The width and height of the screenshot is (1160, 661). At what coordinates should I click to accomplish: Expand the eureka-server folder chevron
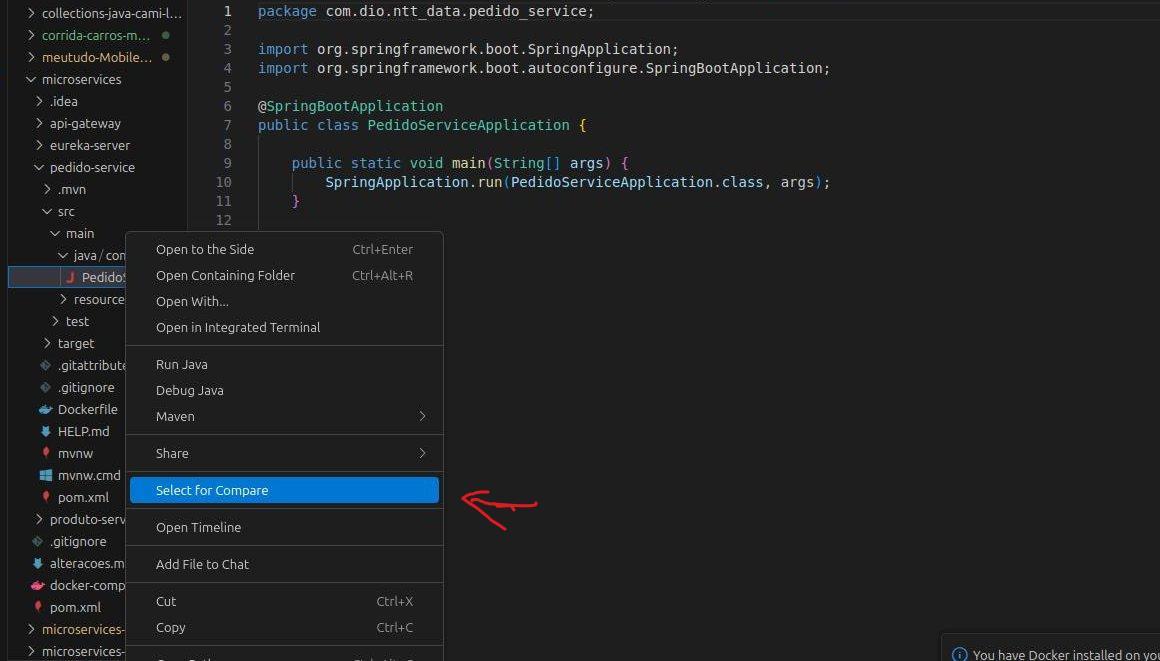[x=39, y=145]
